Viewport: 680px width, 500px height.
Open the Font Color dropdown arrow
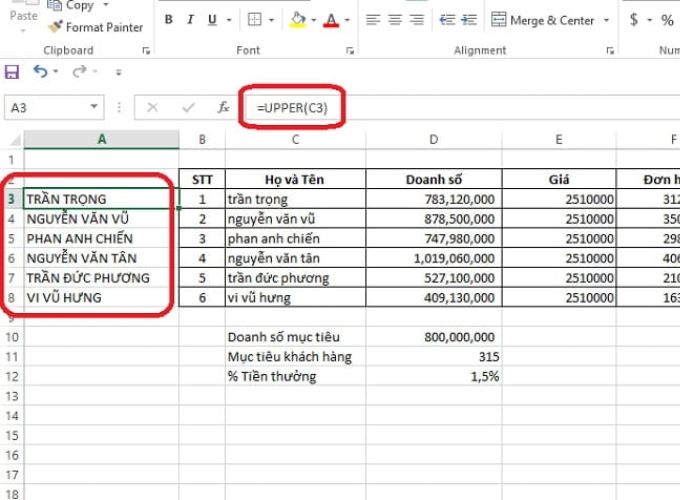(346, 20)
